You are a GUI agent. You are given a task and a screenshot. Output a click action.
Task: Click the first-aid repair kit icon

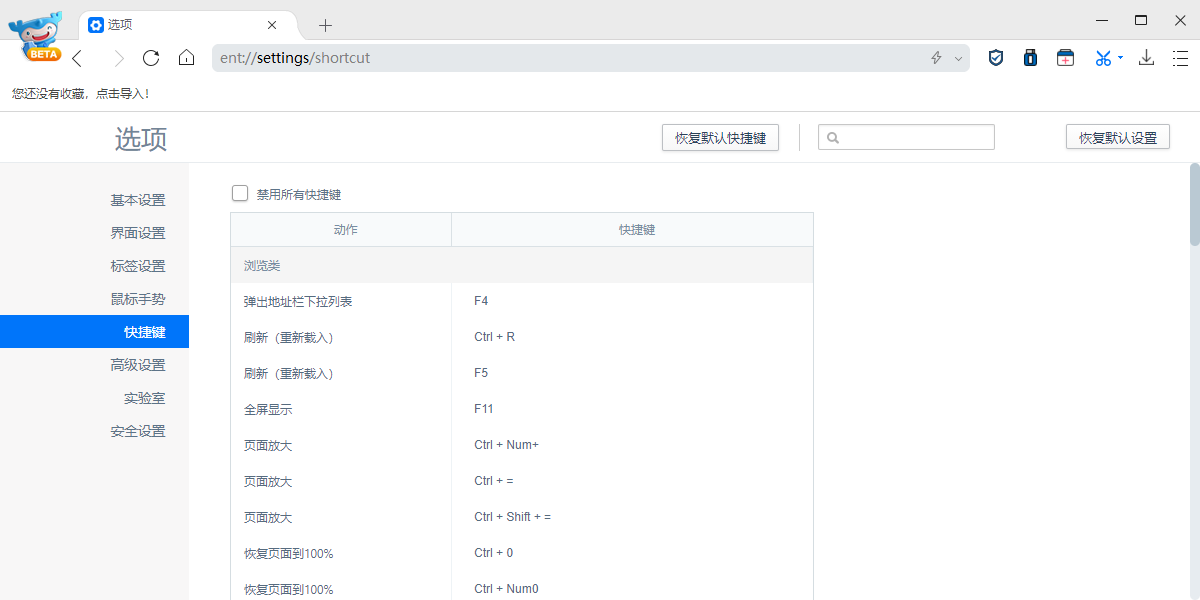pyautogui.click(x=1065, y=58)
